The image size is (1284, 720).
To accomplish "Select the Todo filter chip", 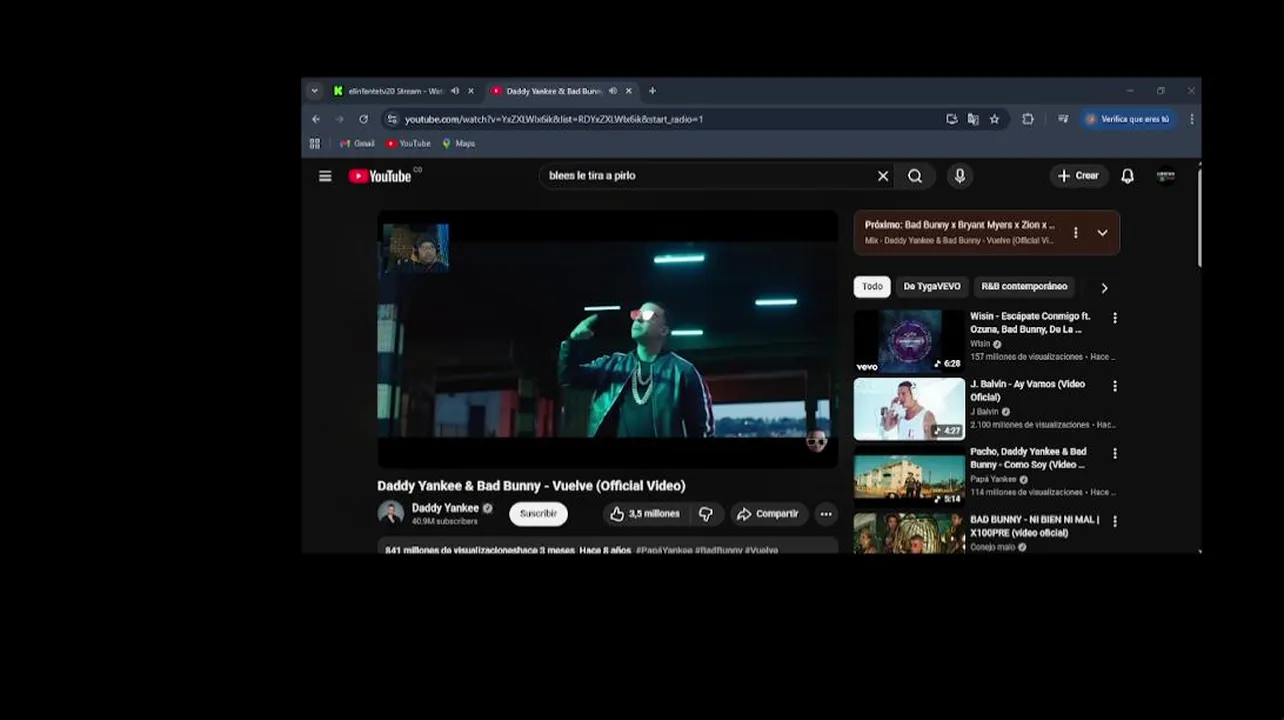I will click(872, 287).
